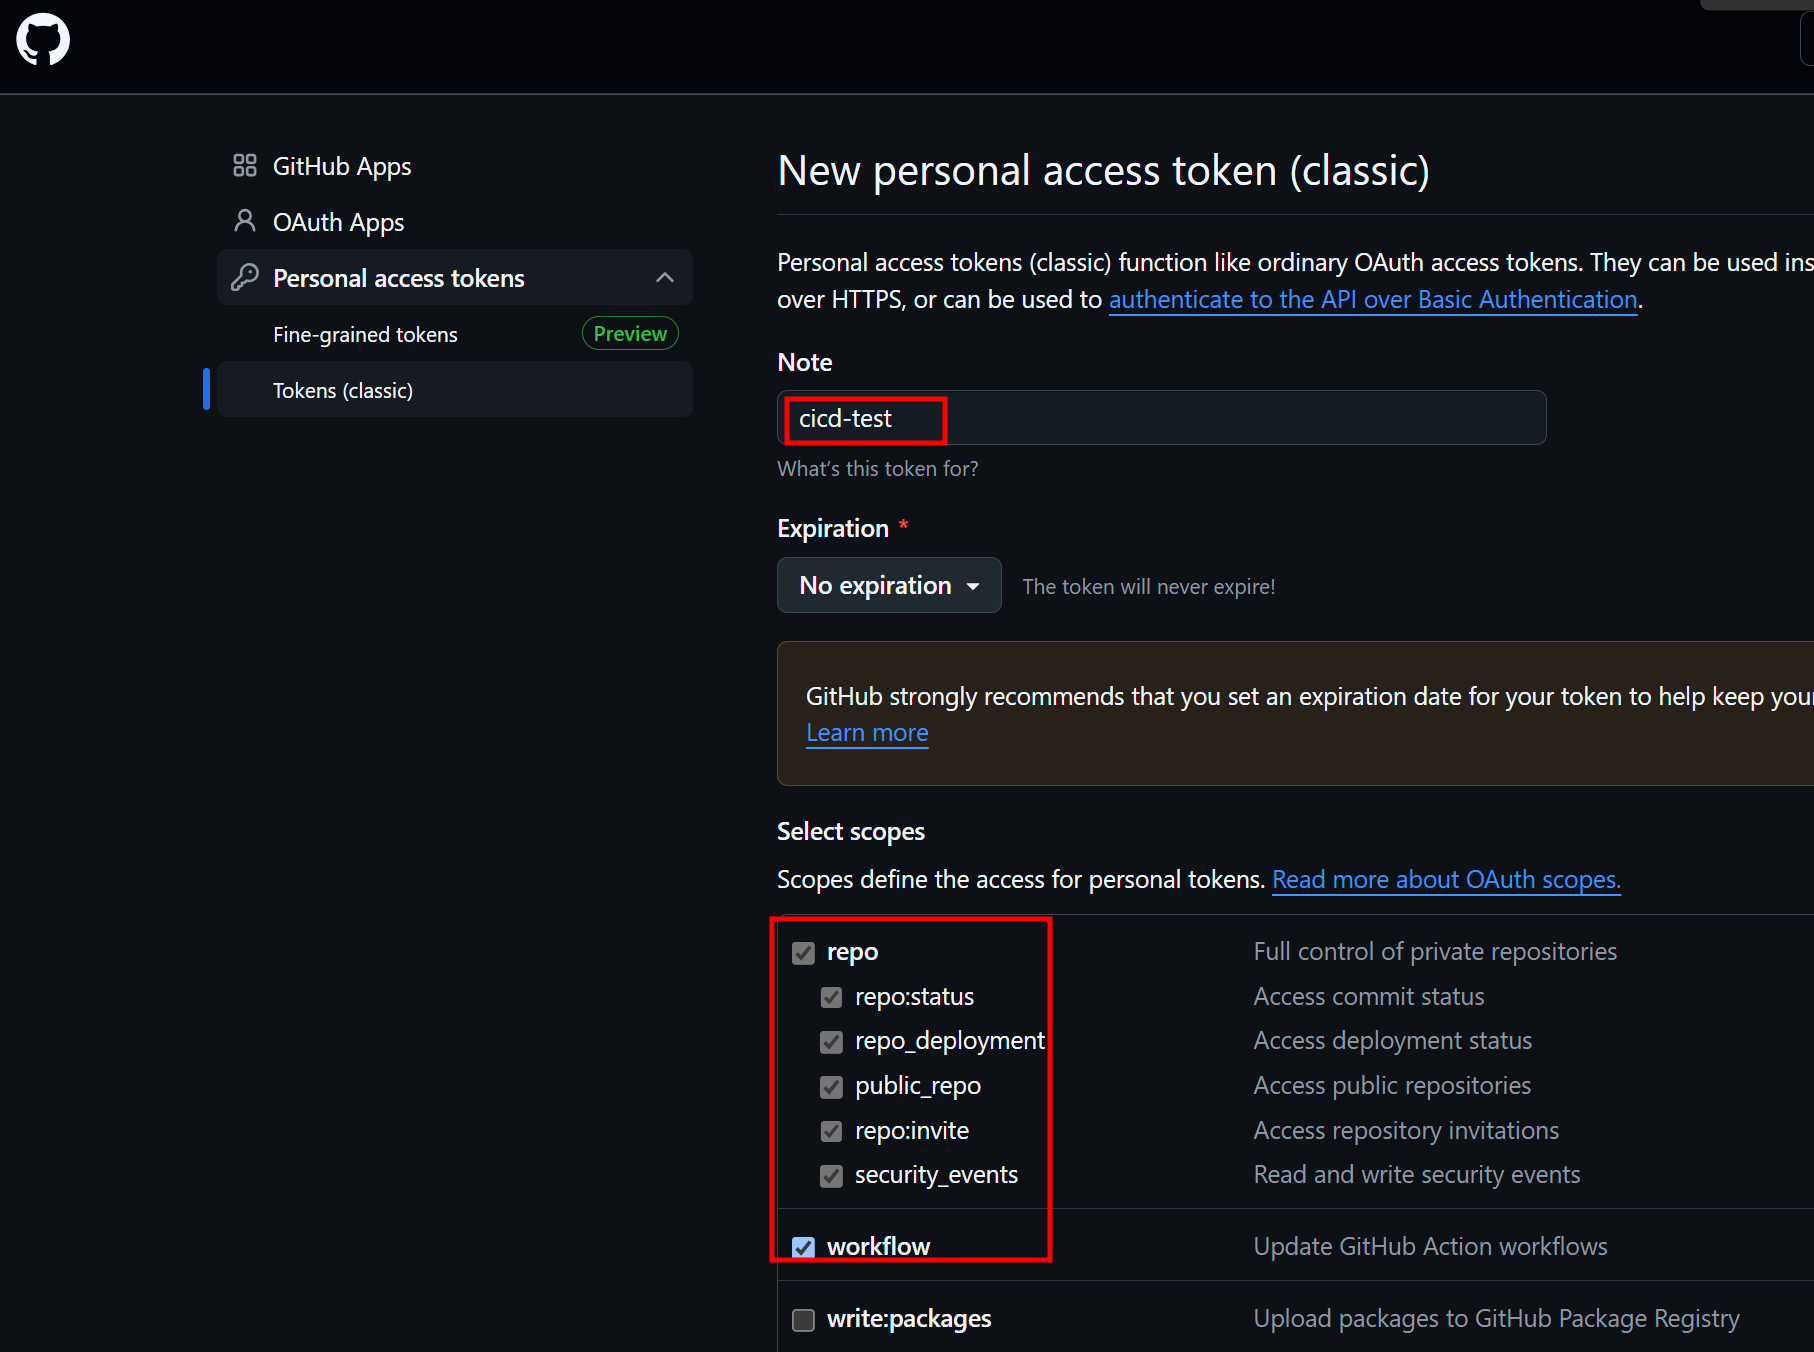Image resolution: width=1814 pixels, height=1352 pixels.
Task: Open the Learn more link about expiration
Action: pyautogui.click(x=867, y=733)
